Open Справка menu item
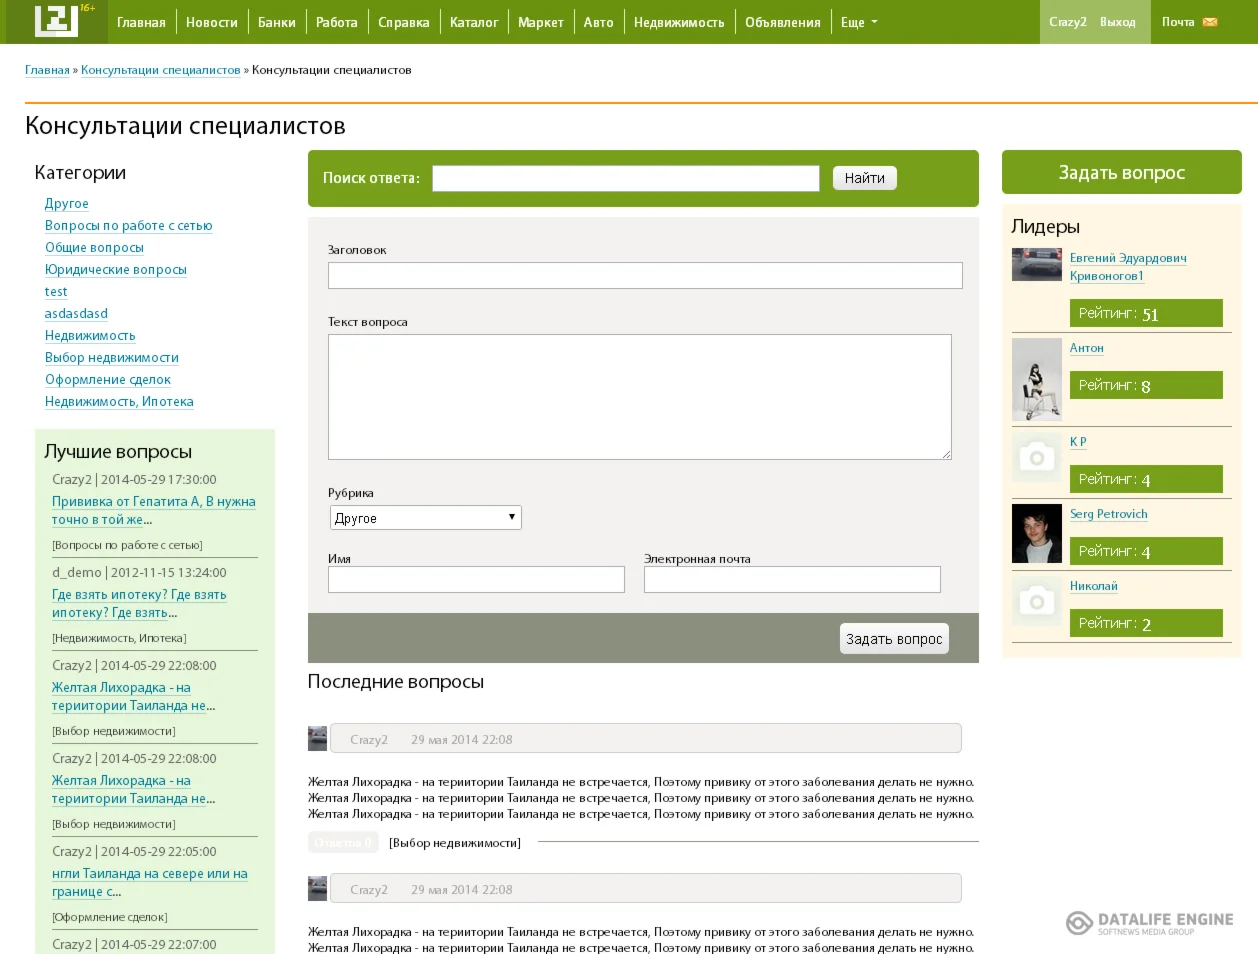 click(404, 22)
